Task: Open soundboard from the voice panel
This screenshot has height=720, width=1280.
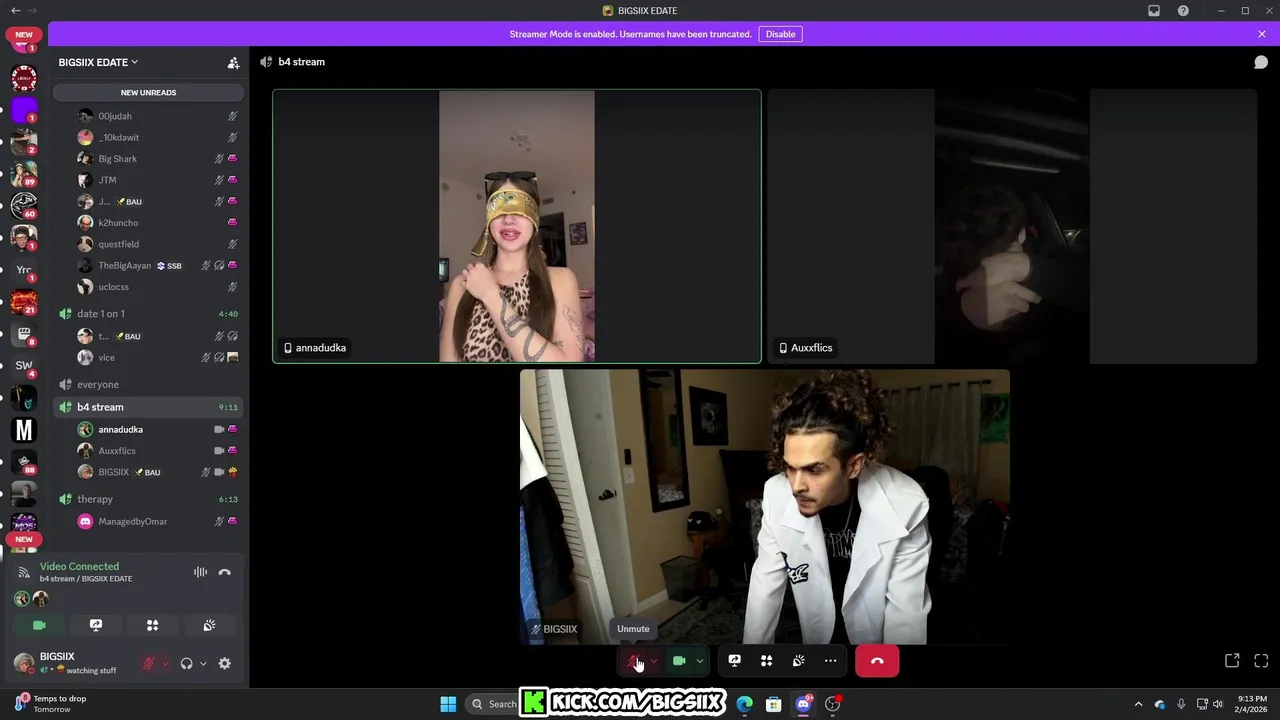Action: (209, 625)
